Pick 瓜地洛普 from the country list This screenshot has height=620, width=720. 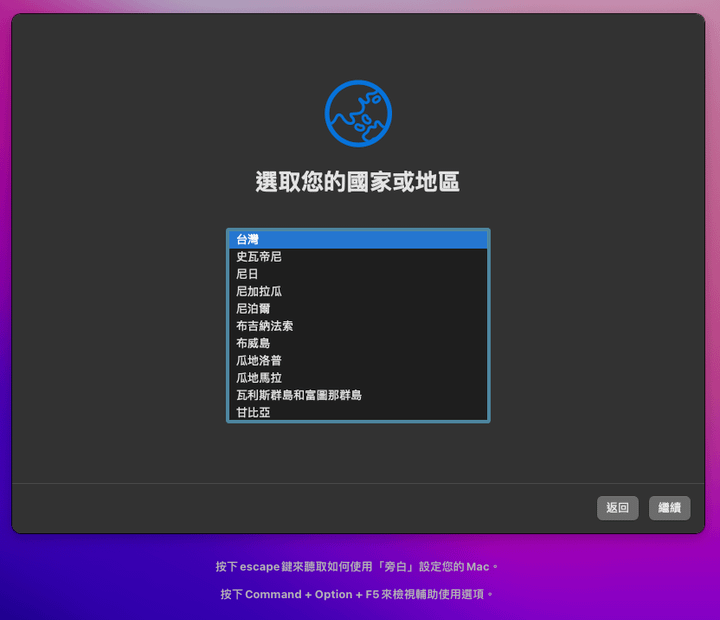point(358,361)
